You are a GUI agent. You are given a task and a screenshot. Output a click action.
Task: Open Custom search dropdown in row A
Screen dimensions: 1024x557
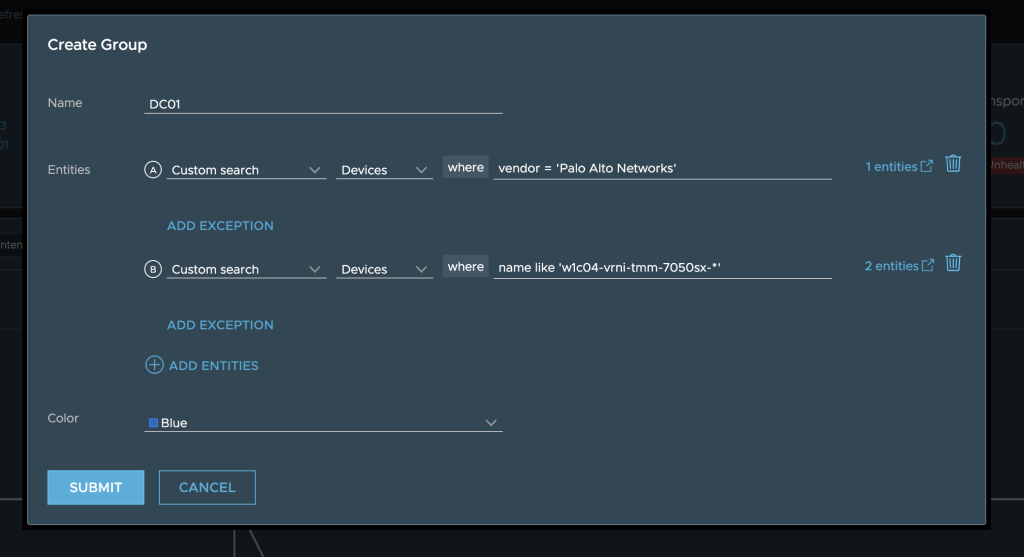tap(246, 170)
